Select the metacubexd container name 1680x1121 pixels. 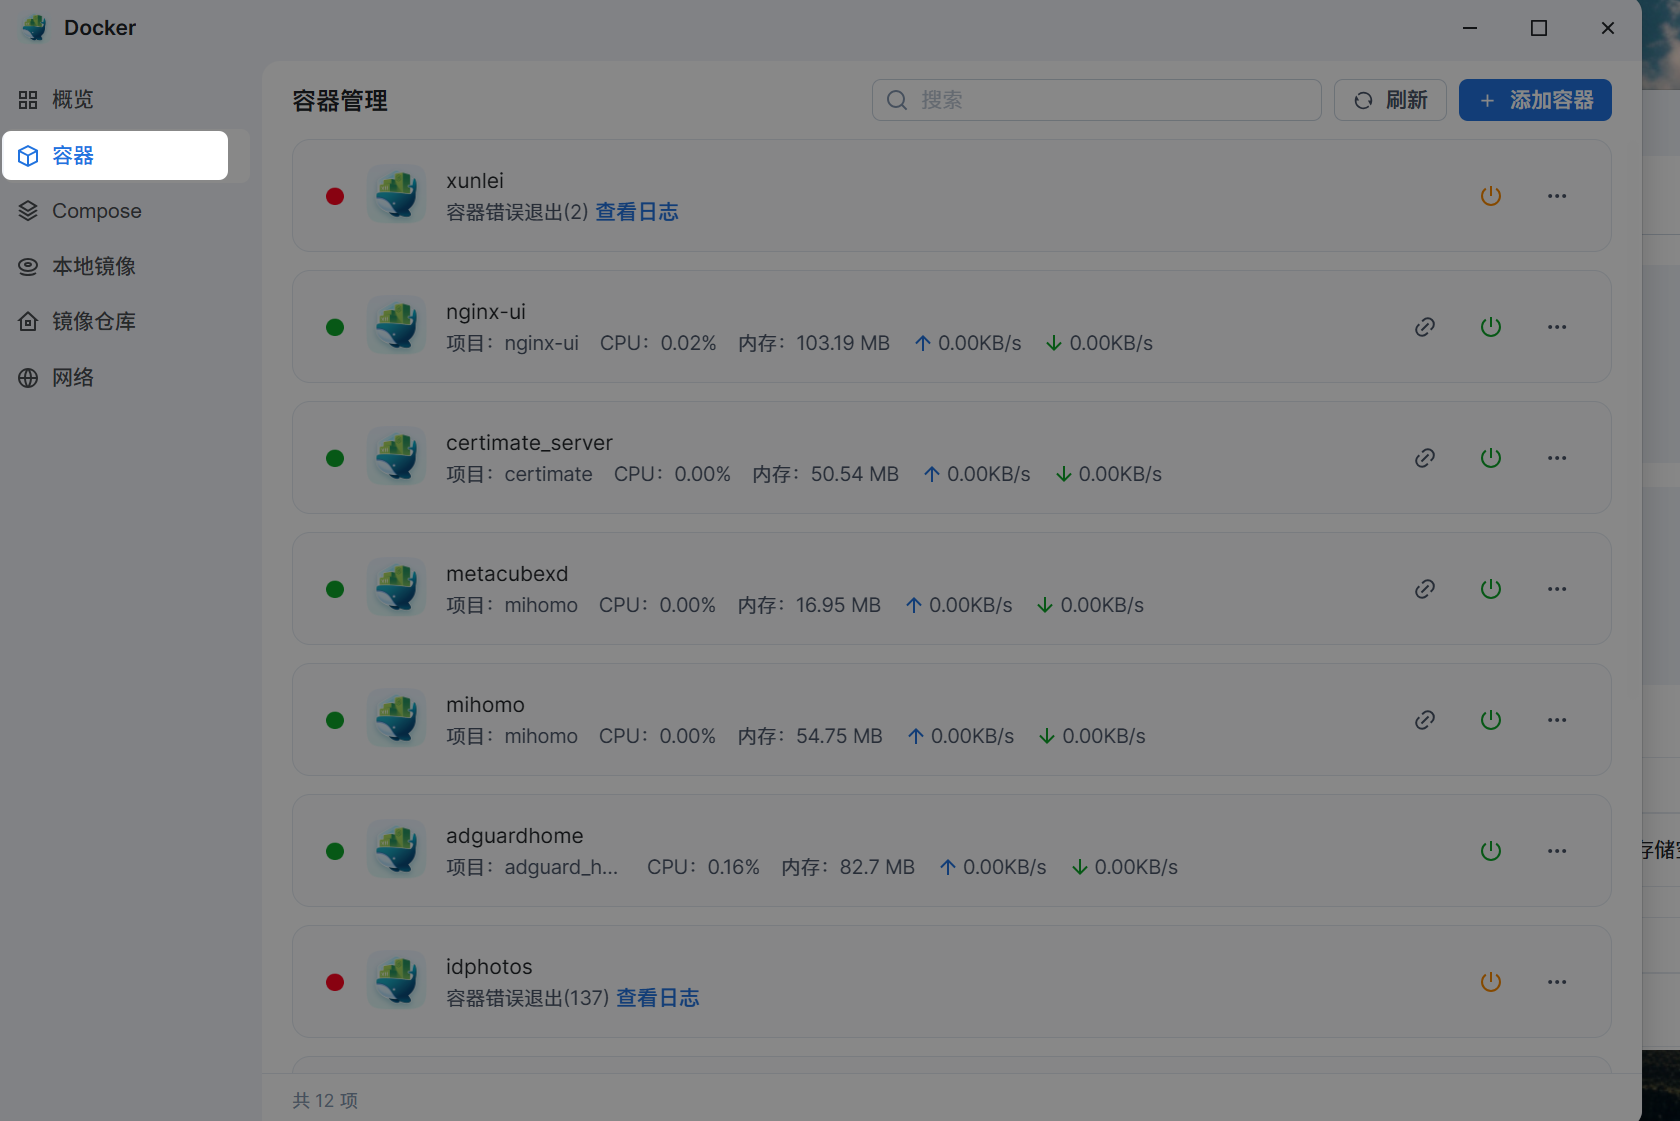(x=507, y=574)
